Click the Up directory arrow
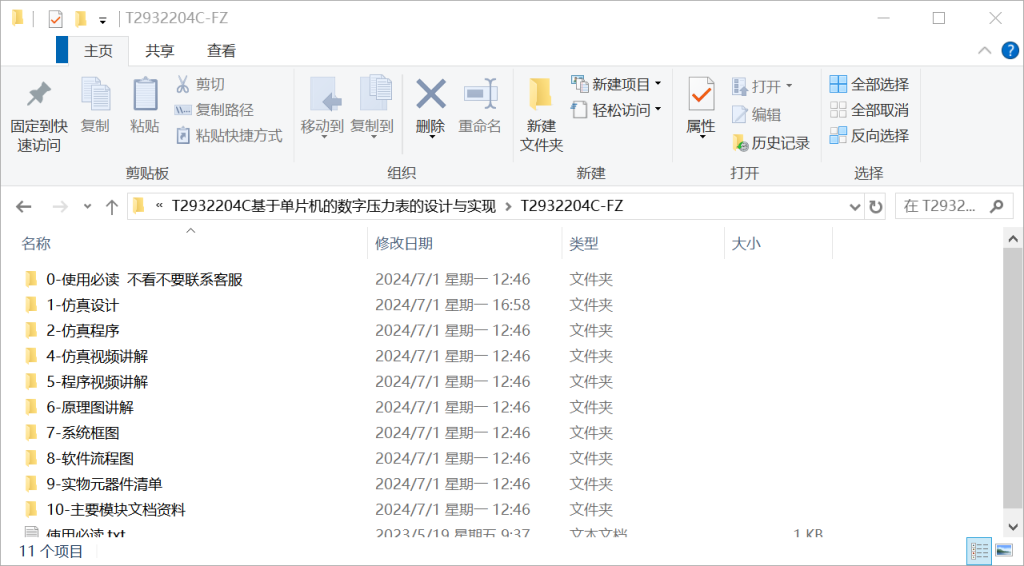The image size is (1024, 566). coord(112,207)
